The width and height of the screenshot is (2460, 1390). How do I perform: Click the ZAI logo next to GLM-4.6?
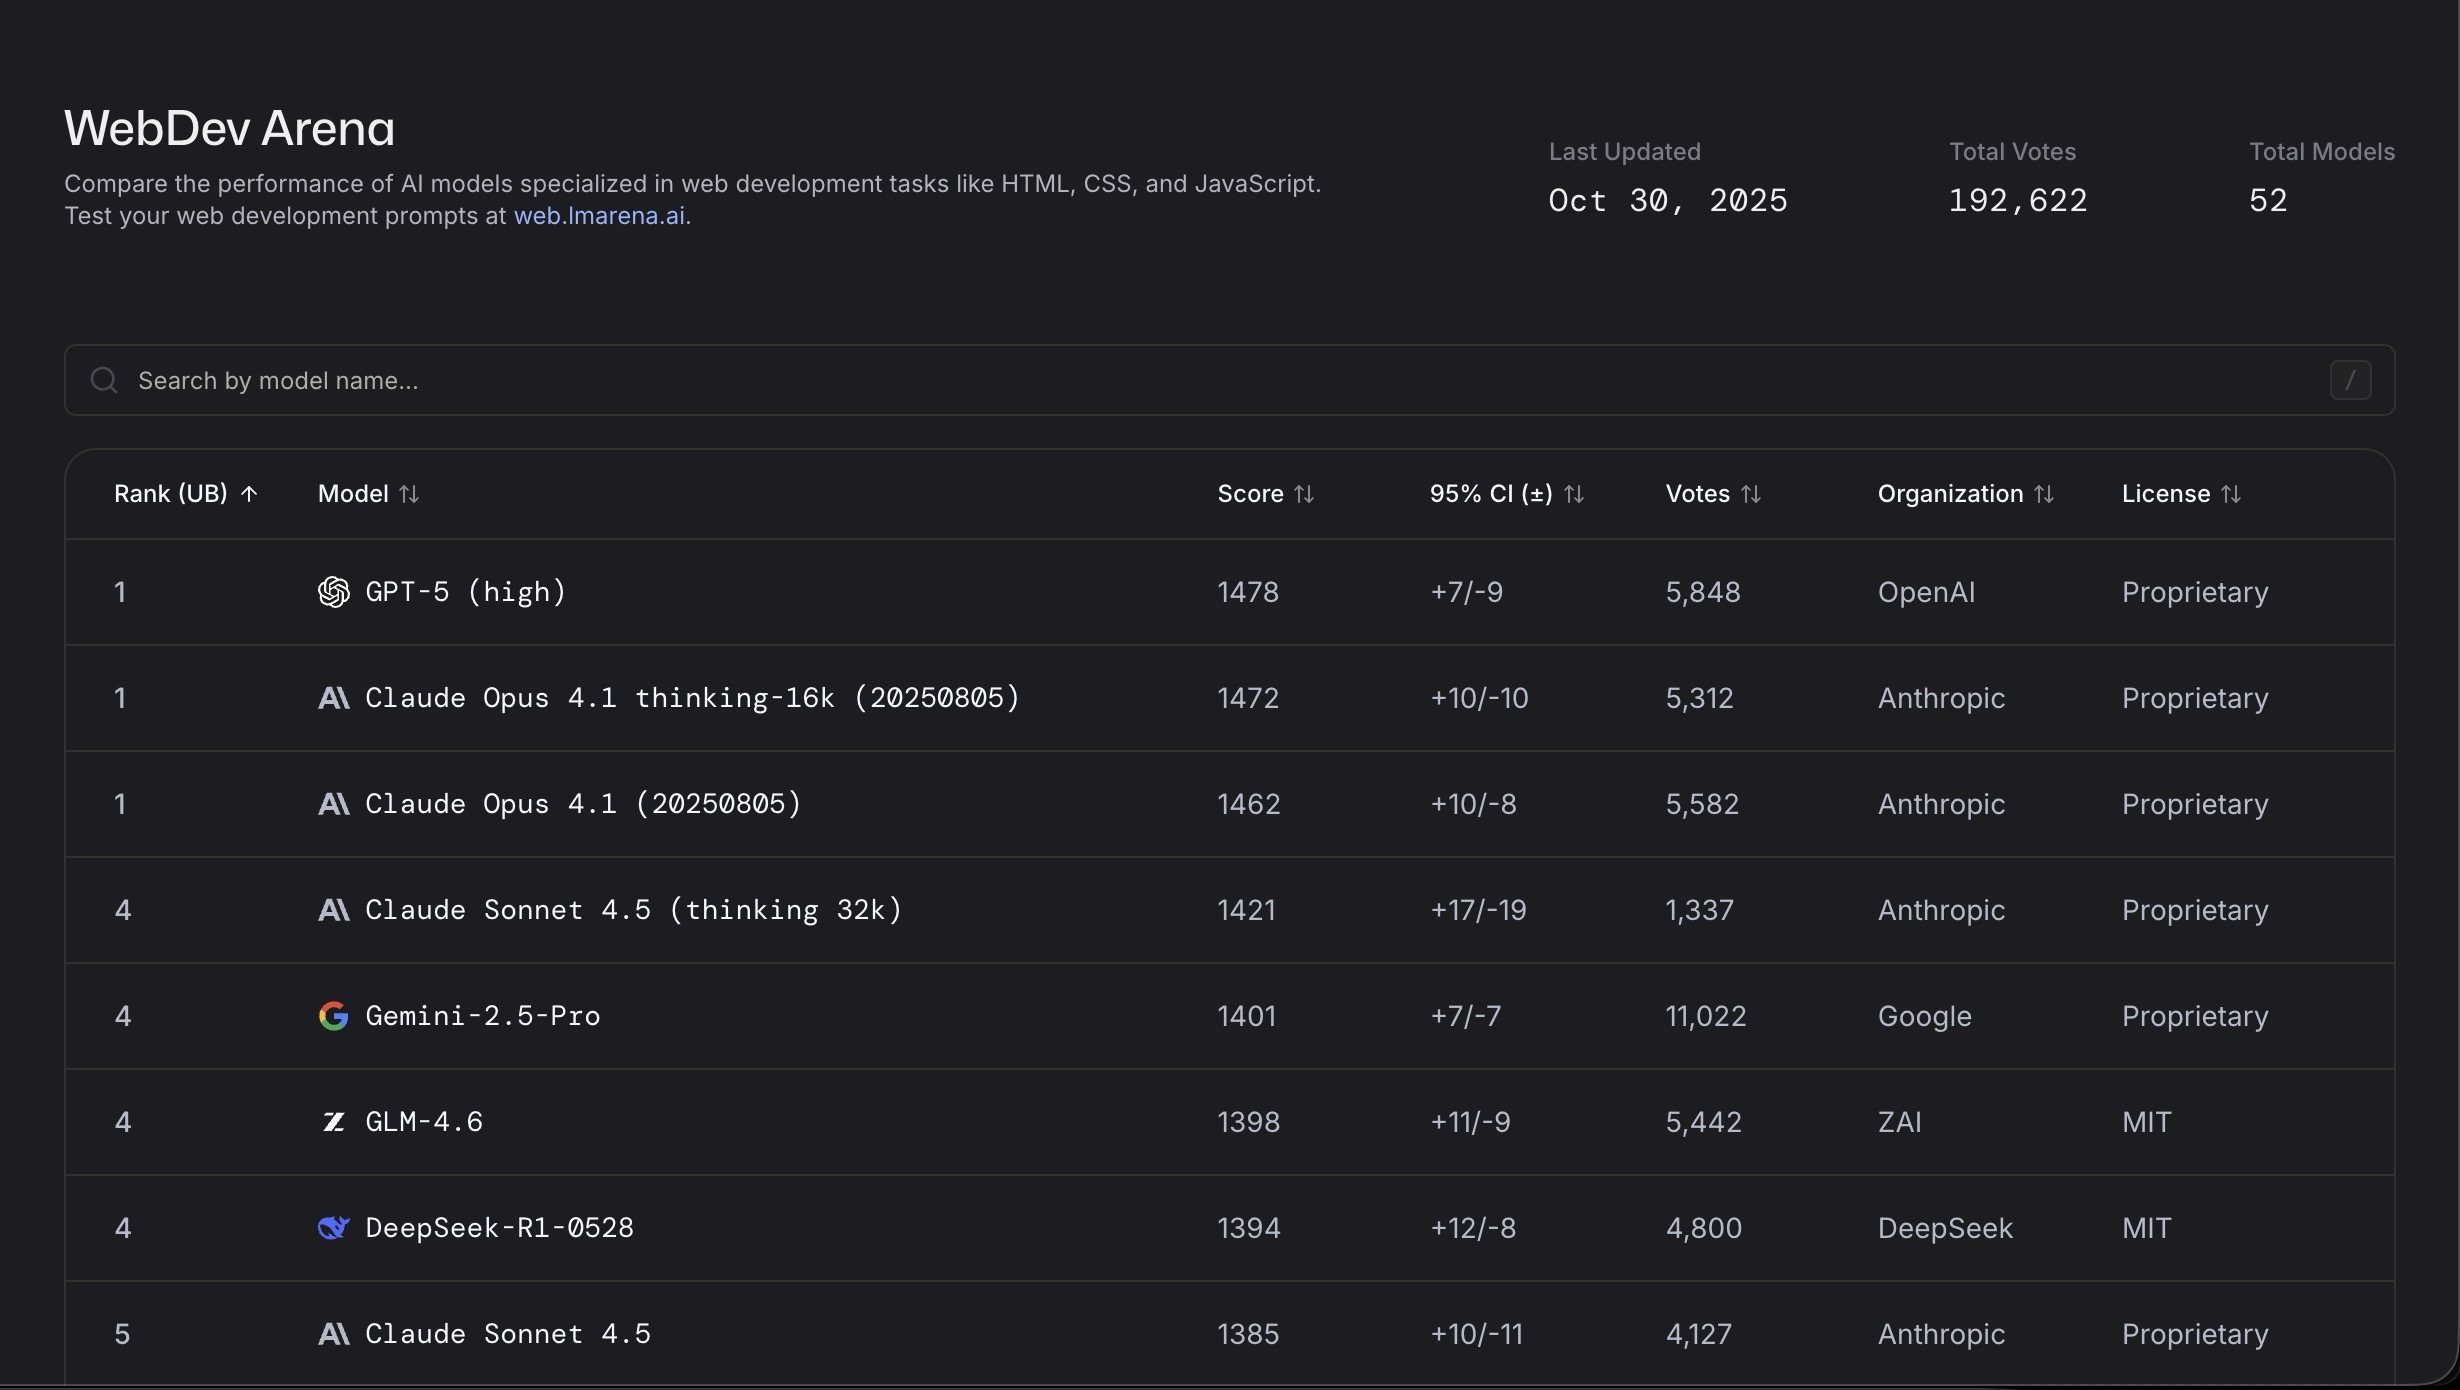[333, 1122]
